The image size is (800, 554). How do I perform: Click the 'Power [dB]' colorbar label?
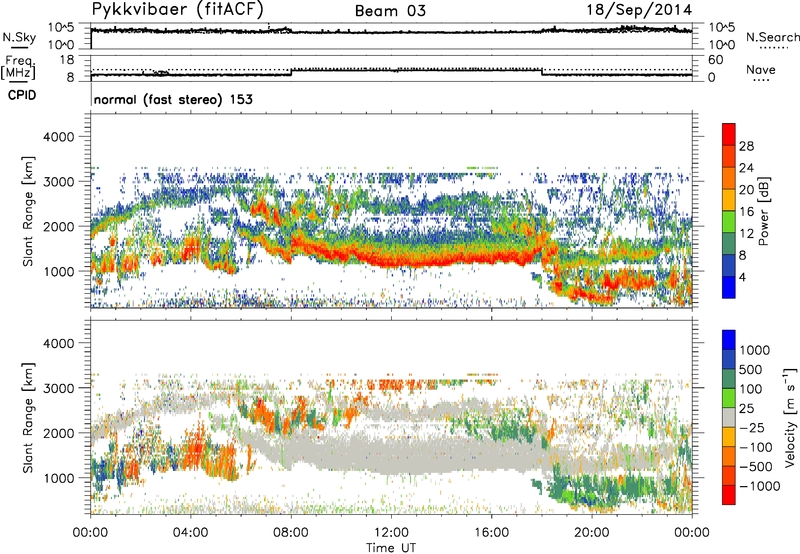pyautogui.click(x=763, y=211)
